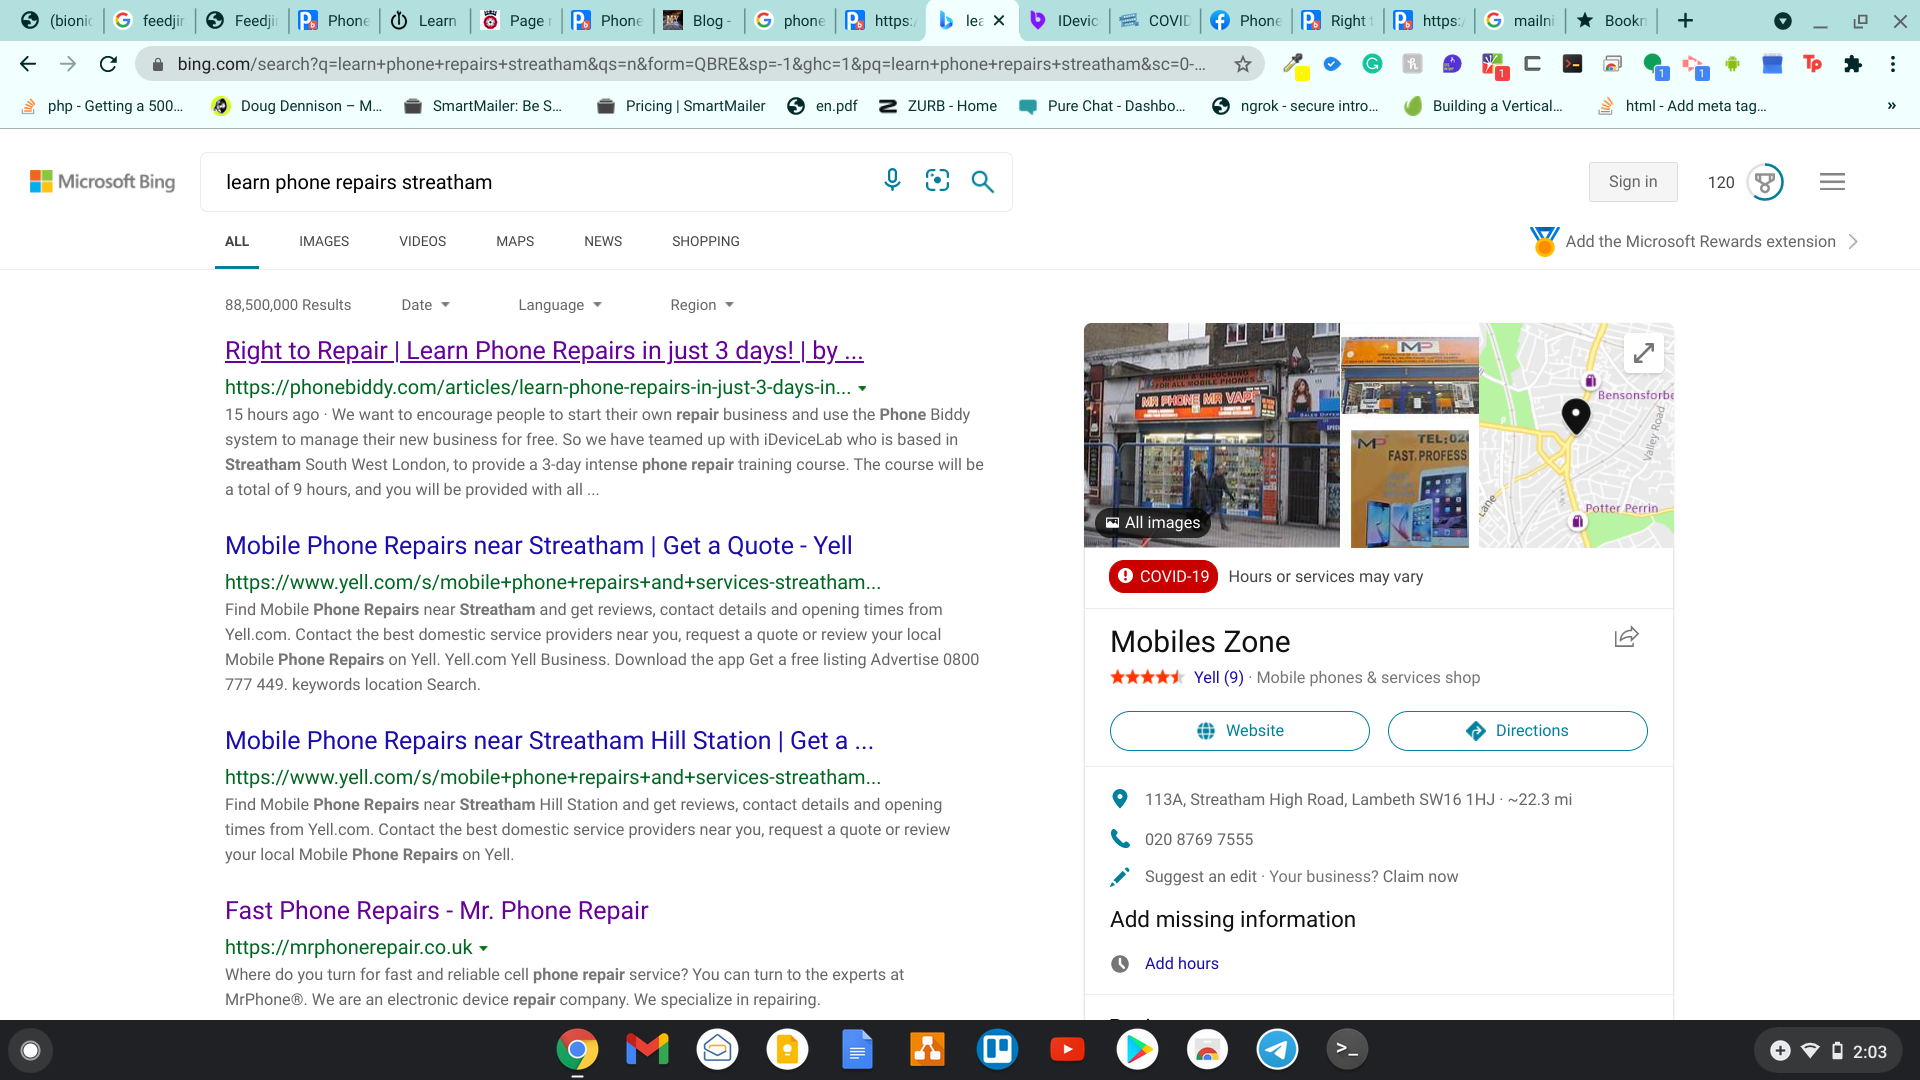Screen dimensions: 1920x1080
Task: Open Google Docs from the shelf
Action: pyautogui.click(x=857, y=1049)
